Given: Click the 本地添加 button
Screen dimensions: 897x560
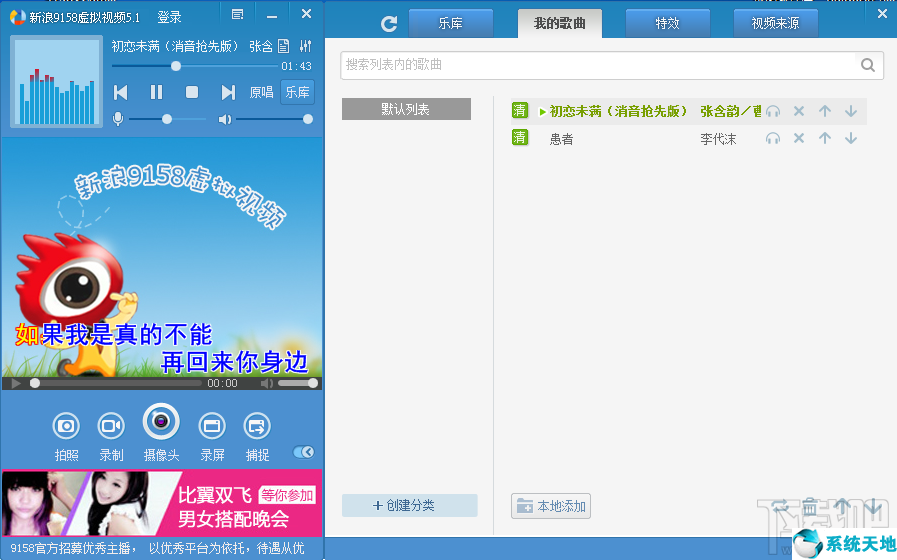Looking at the screenshot, I should pyautogui.click(x=551, y=506).
